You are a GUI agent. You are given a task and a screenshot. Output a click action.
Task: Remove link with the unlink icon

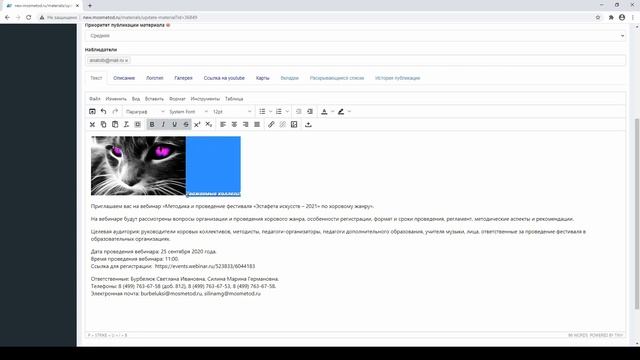282,124
